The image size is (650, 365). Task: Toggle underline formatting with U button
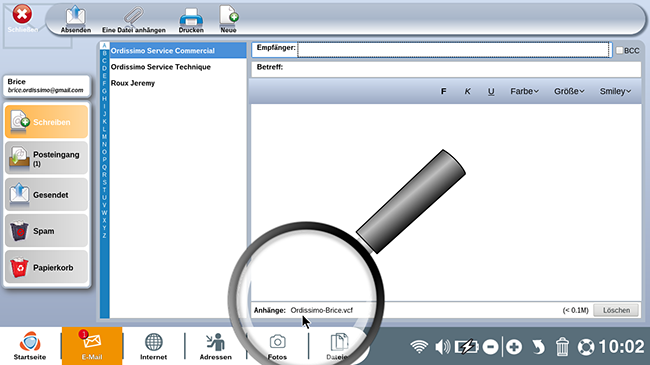tap(491, 91)
